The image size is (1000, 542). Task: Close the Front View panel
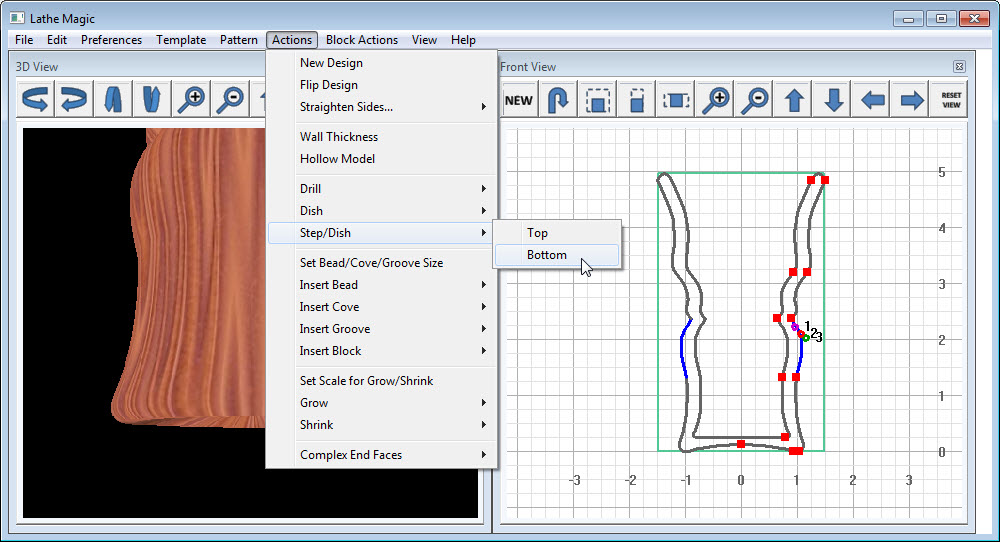pyautogui.click(x=959, y=67)
